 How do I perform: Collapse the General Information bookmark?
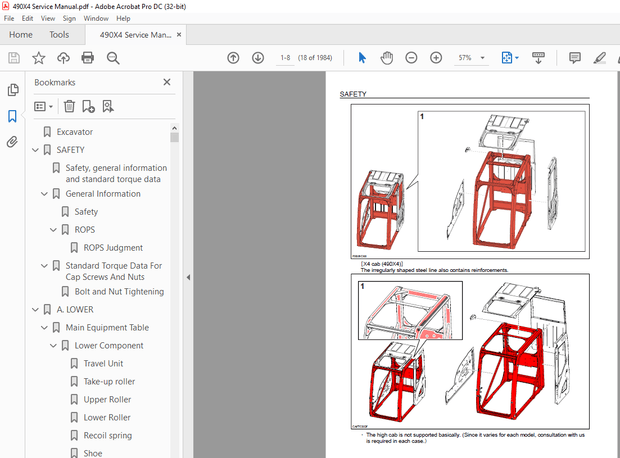point(45,194)
